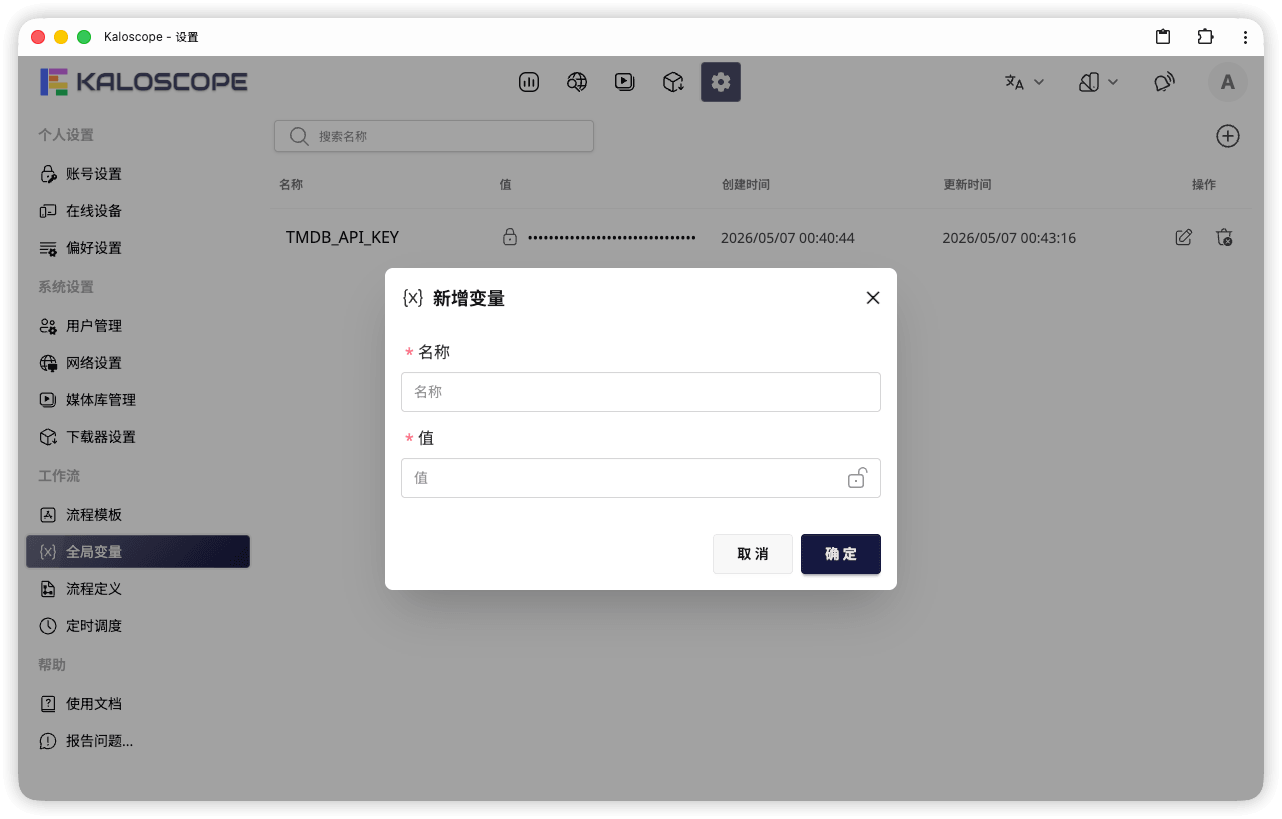Viewport: 1282px width, 819px height.
Task: Open 使用文档 help link
Action: (x=138, y=704)
